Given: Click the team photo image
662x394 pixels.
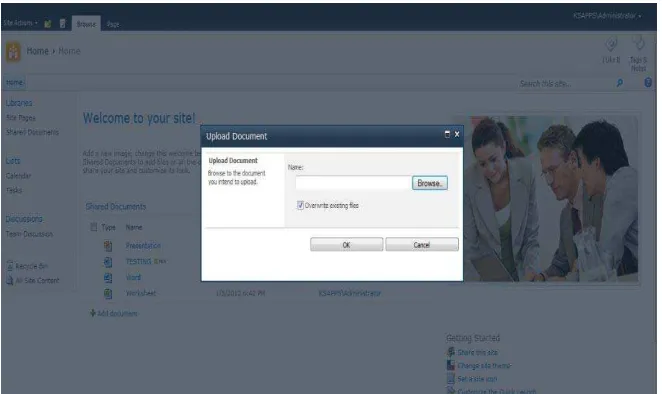Looking at the screenshot, I should point(551,198).
